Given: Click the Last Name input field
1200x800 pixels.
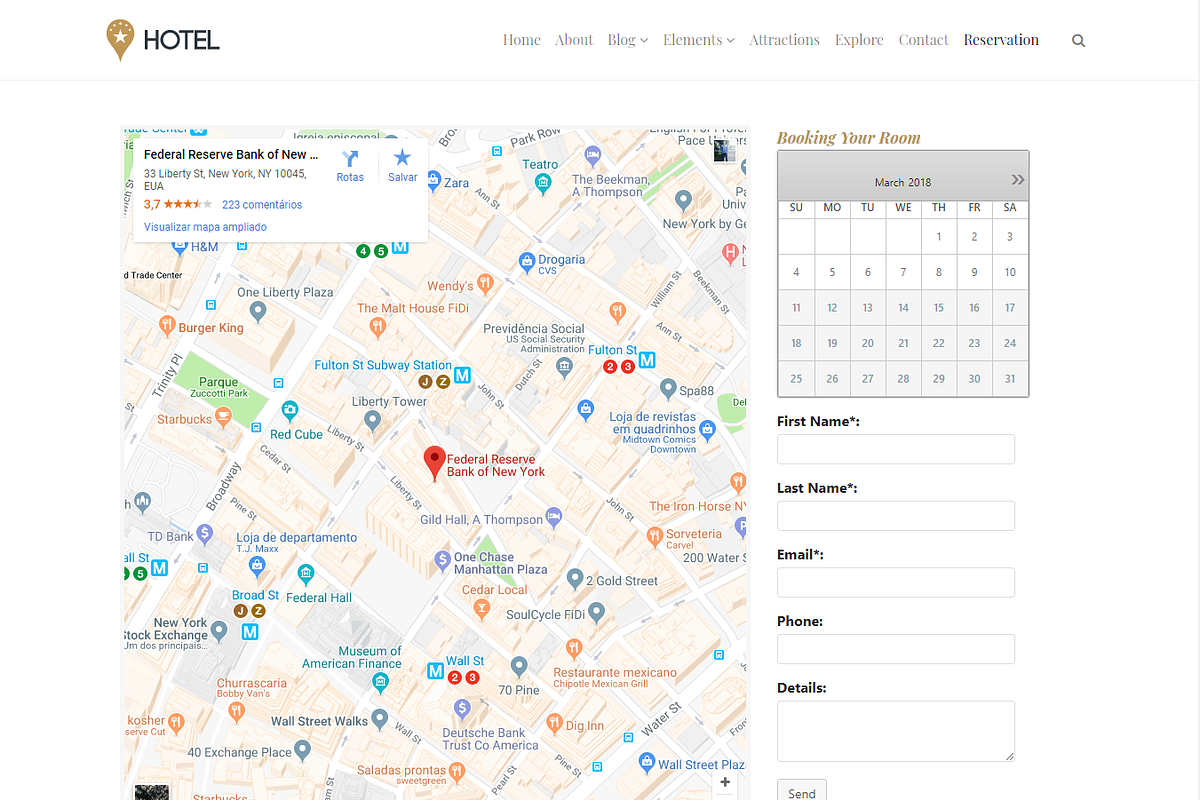Looking at the screenshot, I should [x=896, y=516].
